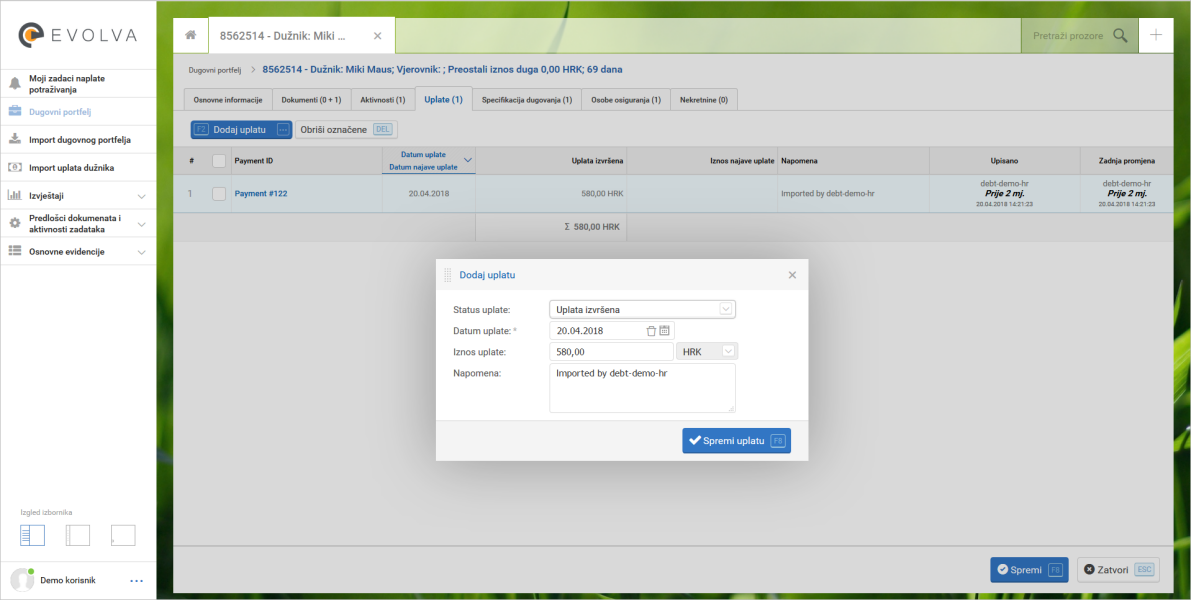Image resolution: width=1191 pixels, height=600 pixels.
Task: Click the bell icon for Moji zadaci
Action: click(15, 84)
